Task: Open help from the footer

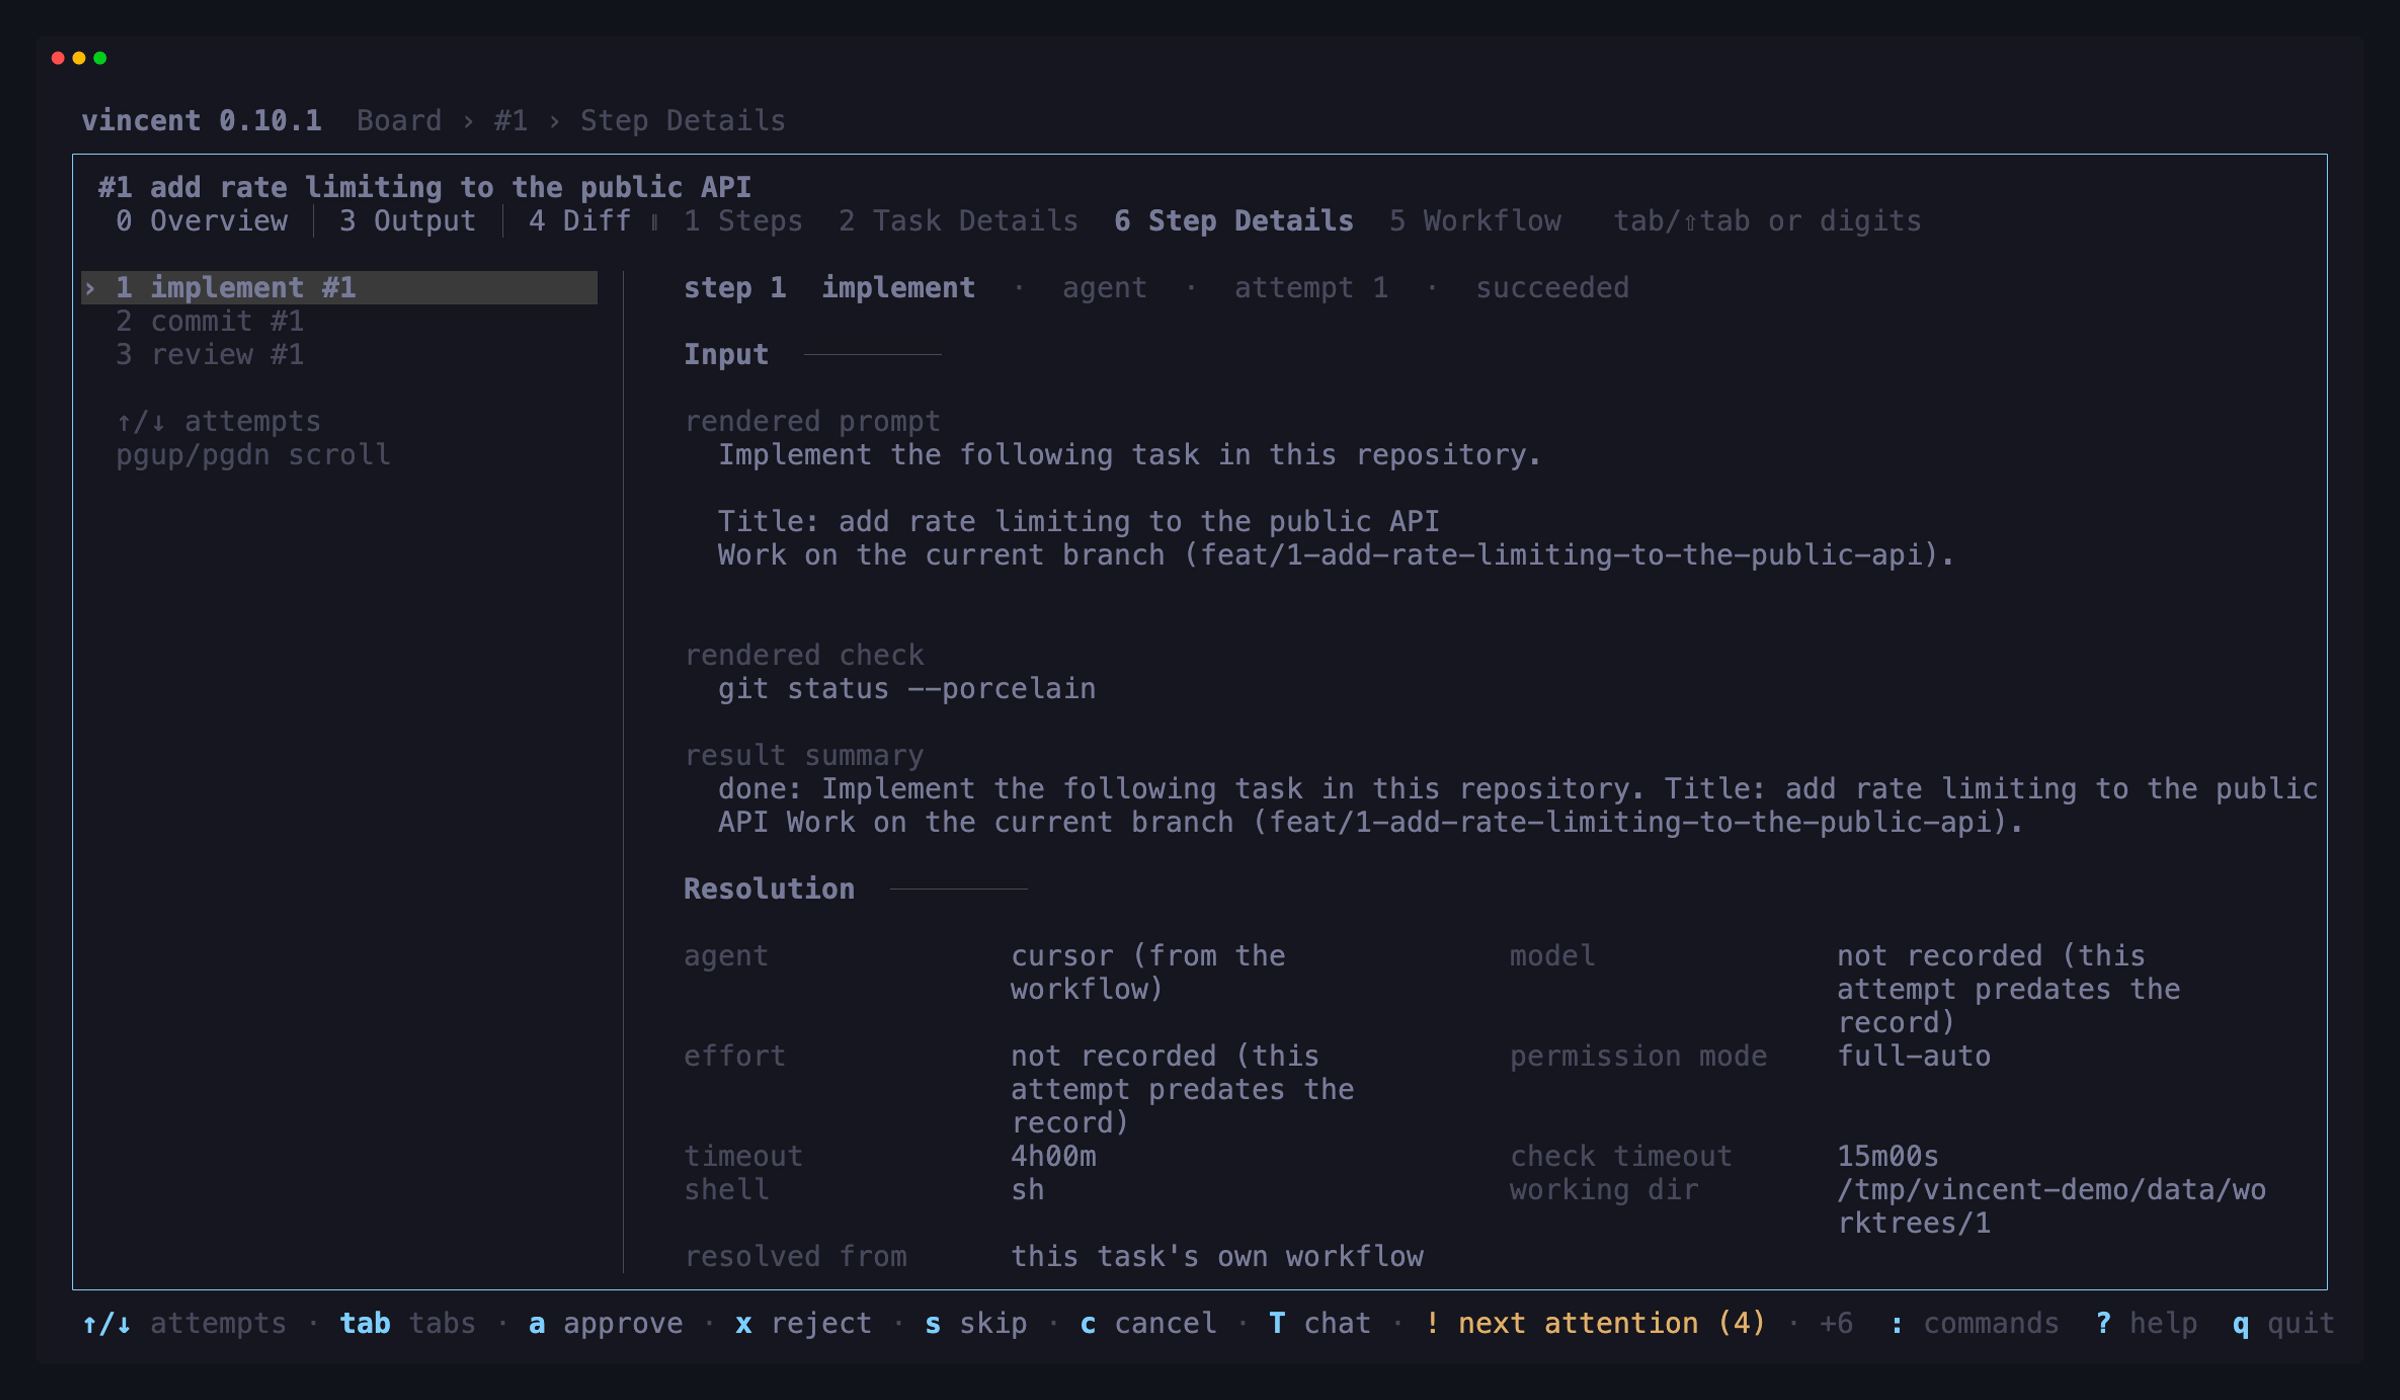Action: pyautogui.click(x=2146, y=1324)
